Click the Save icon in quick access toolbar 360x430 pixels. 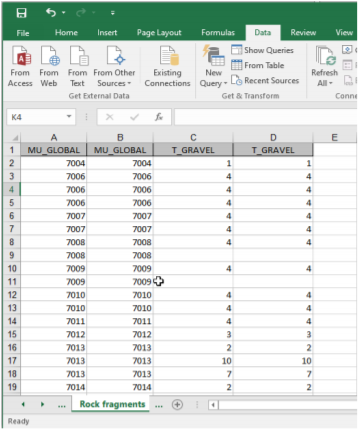click(22, 13)
